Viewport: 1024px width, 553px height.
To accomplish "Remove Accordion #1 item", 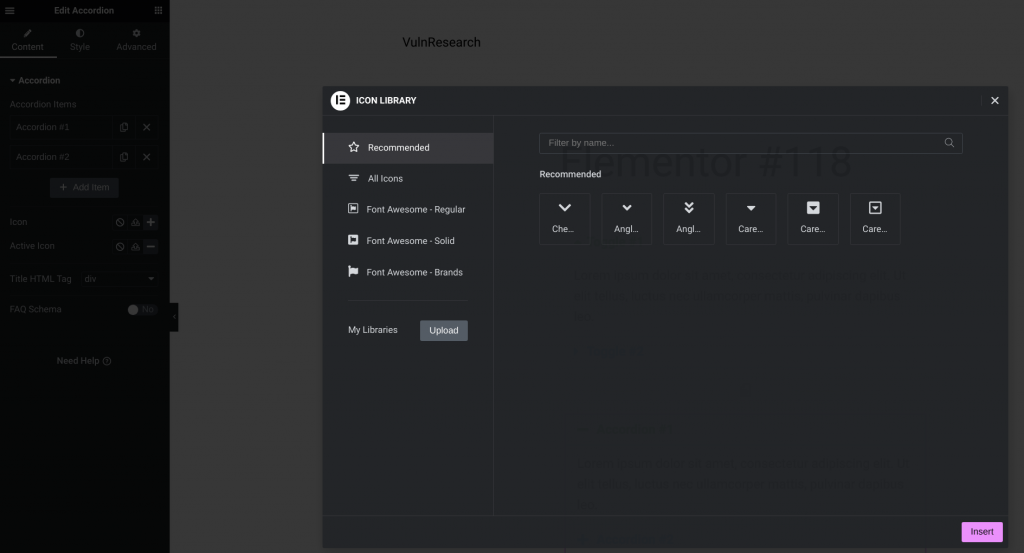I will tap(146, 127).
